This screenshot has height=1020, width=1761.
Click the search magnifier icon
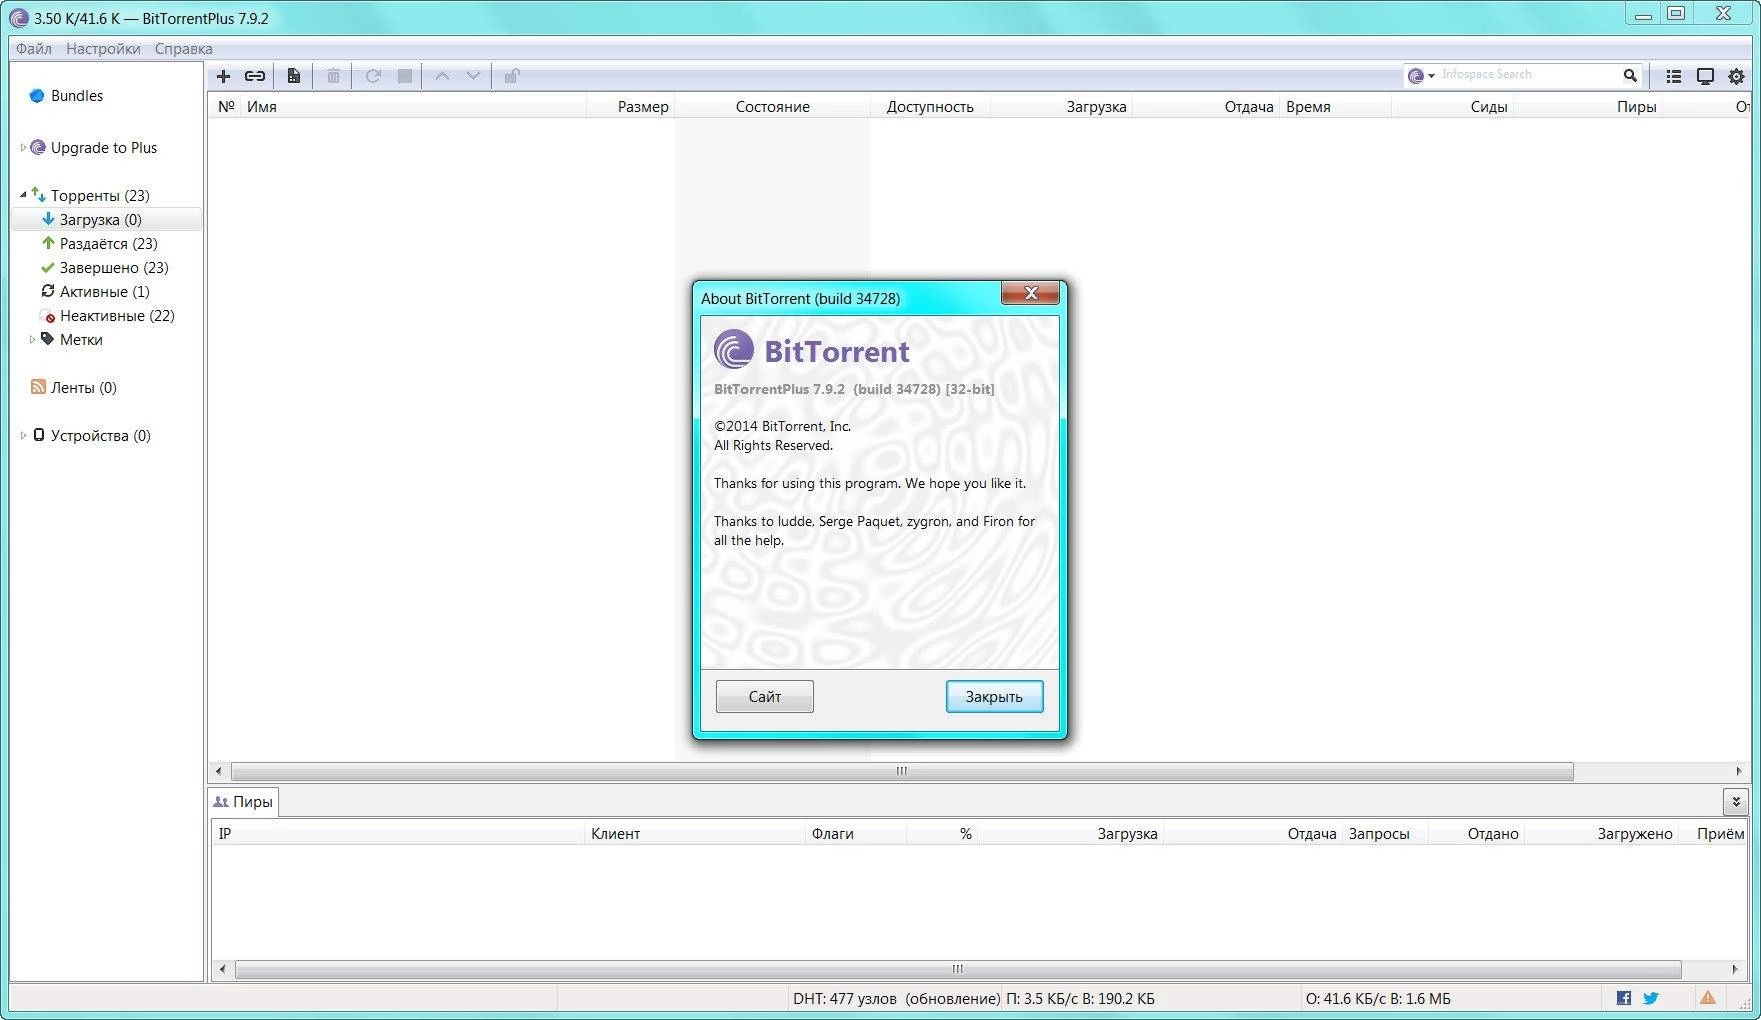1630,75
